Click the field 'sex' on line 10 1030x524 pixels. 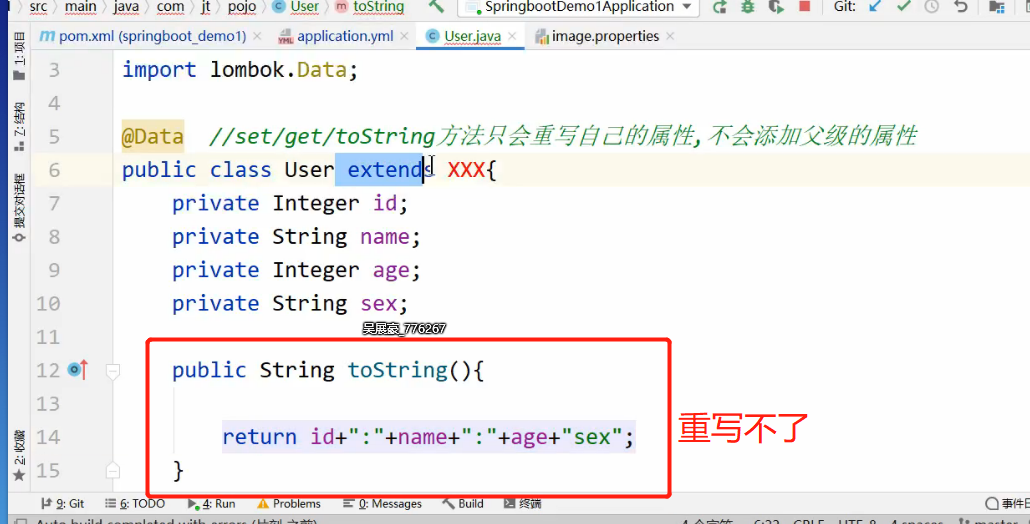(x=378, y=303)
